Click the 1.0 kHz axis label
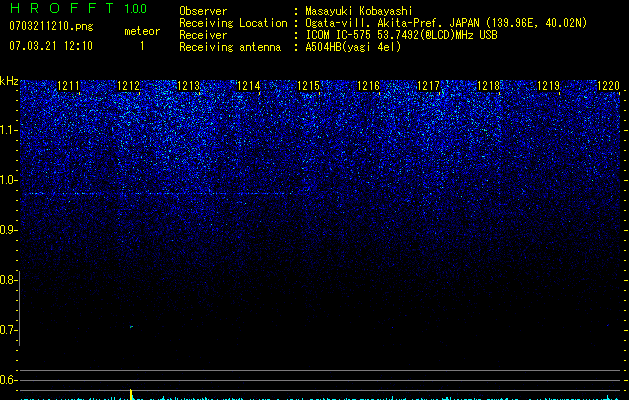This screenshot has width=629, height=400. pyautogui.click(x=8, y=180)
